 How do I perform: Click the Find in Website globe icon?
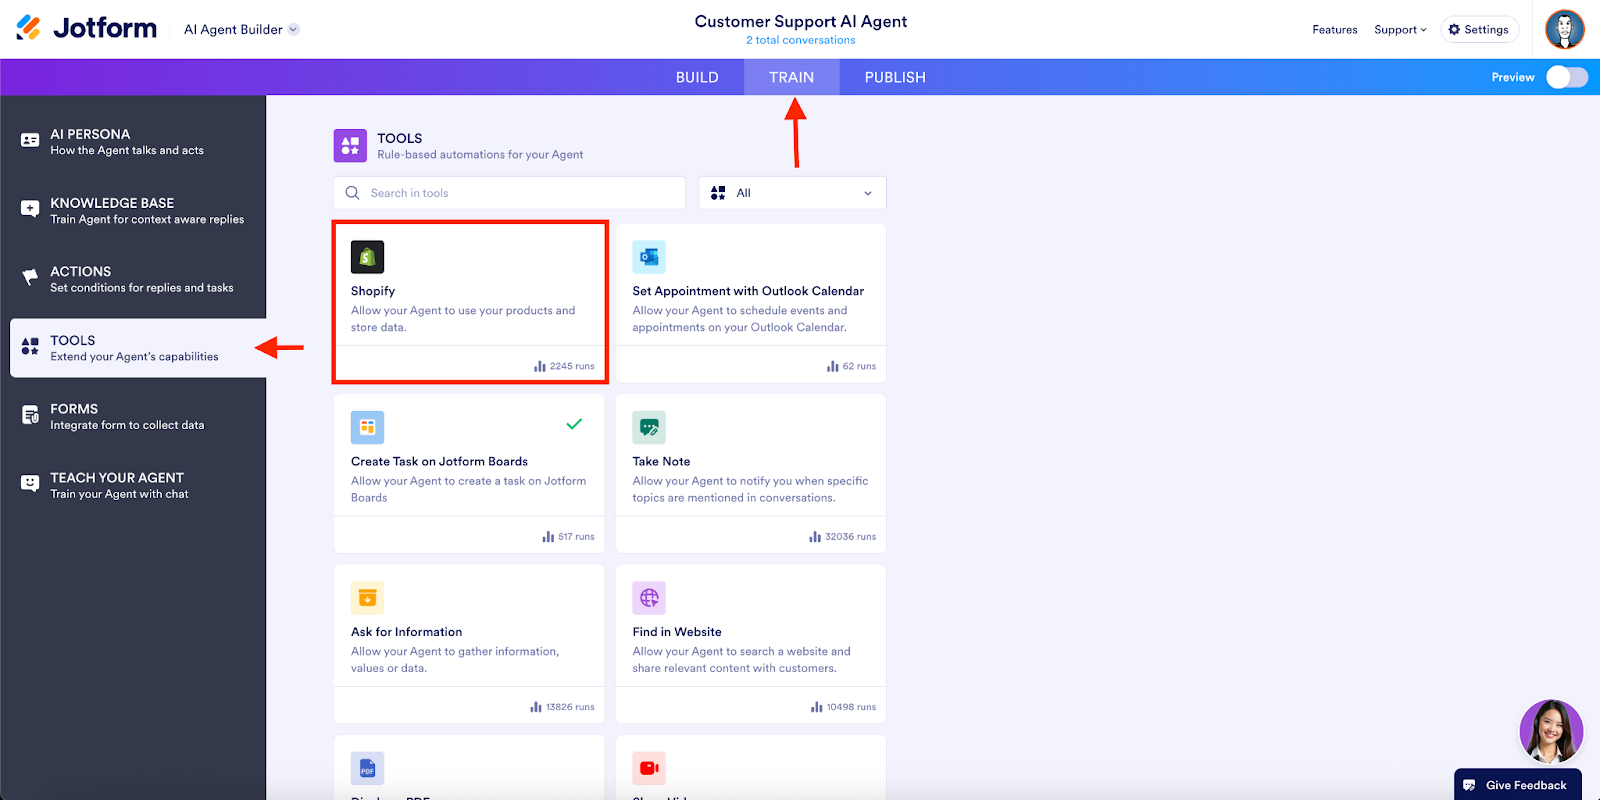coord(649,598)
